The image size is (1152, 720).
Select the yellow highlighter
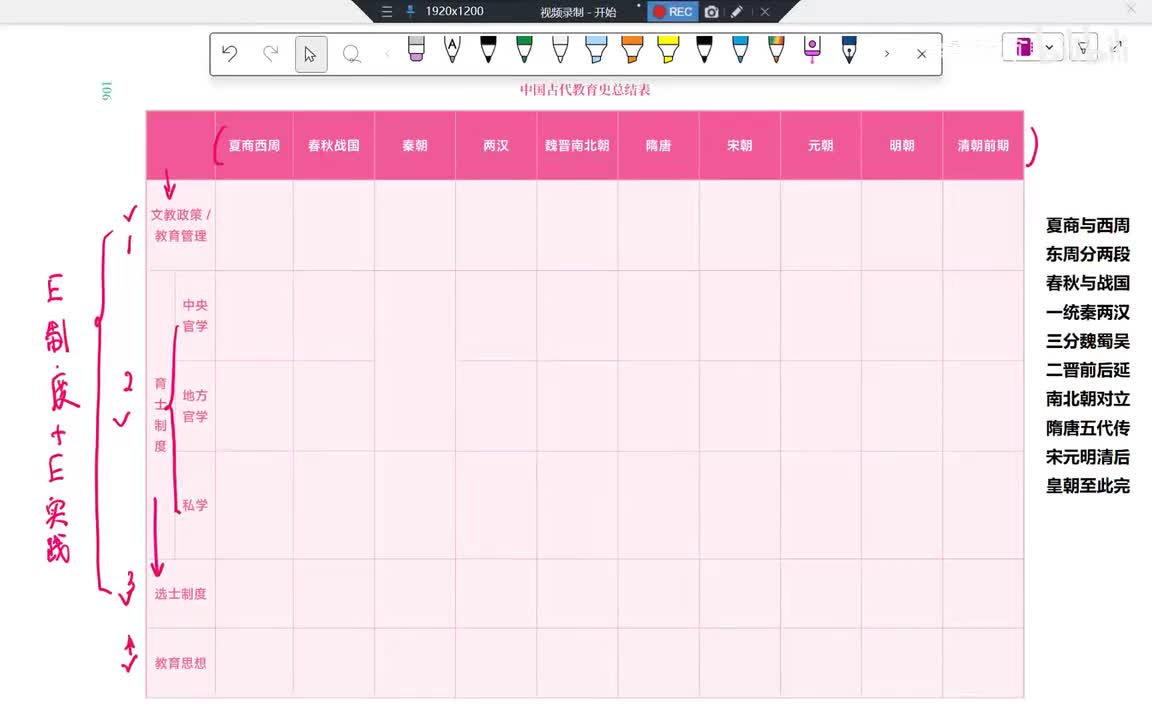pyautogui.click(x=668, y=49)
